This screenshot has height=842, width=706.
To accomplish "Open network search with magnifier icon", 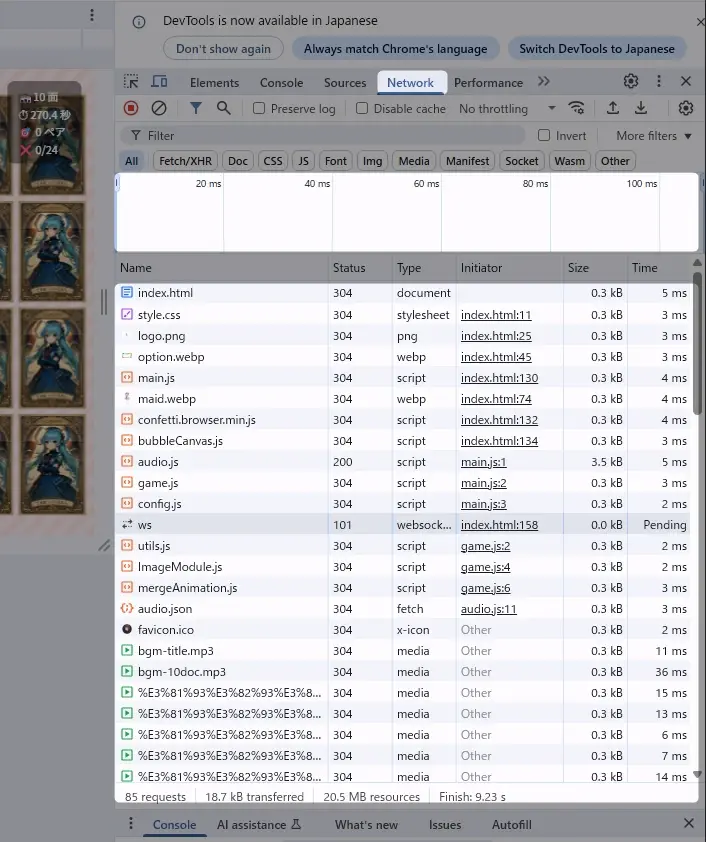I will point(224,108).
